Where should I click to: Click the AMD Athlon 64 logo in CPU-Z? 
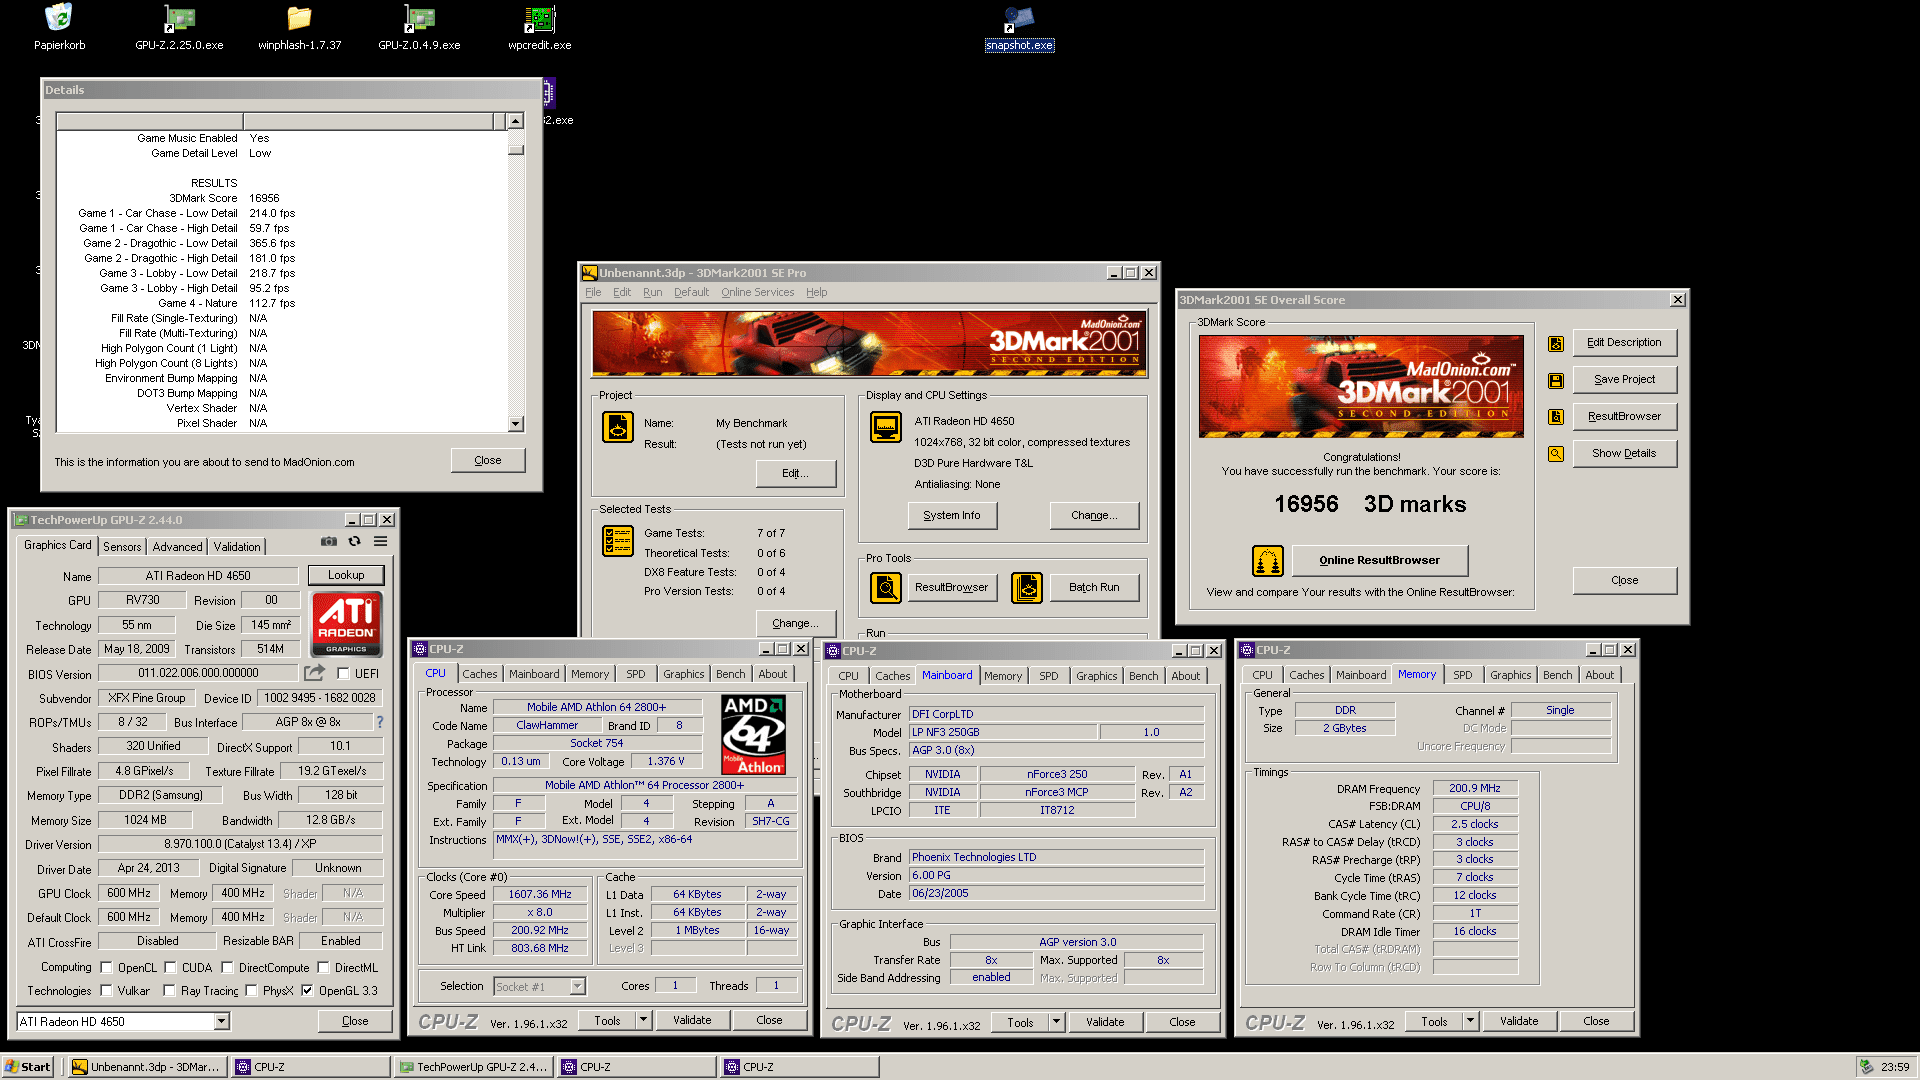point(754,735)
